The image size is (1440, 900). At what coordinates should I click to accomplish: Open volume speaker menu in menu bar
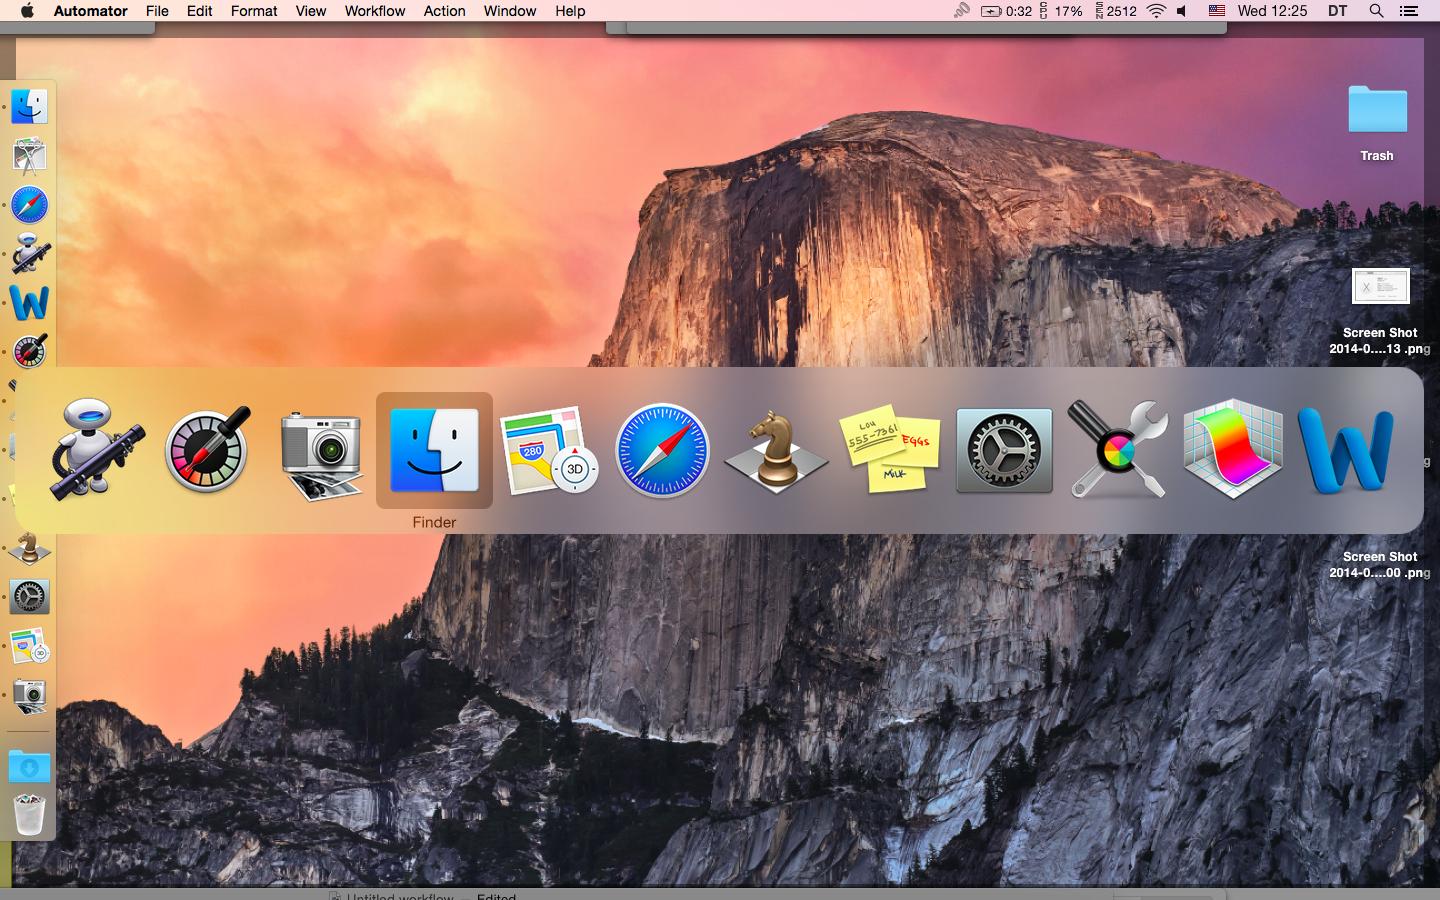pos(1183,11)
